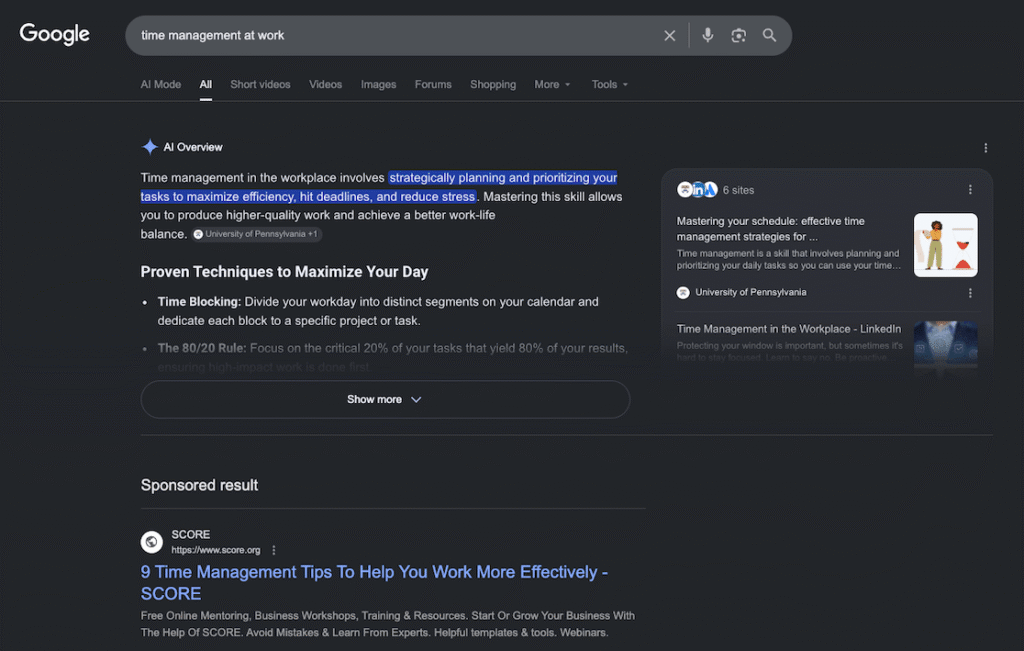
Task: Open AI Overview three-dot options menu
Action: tap(985, 148)
